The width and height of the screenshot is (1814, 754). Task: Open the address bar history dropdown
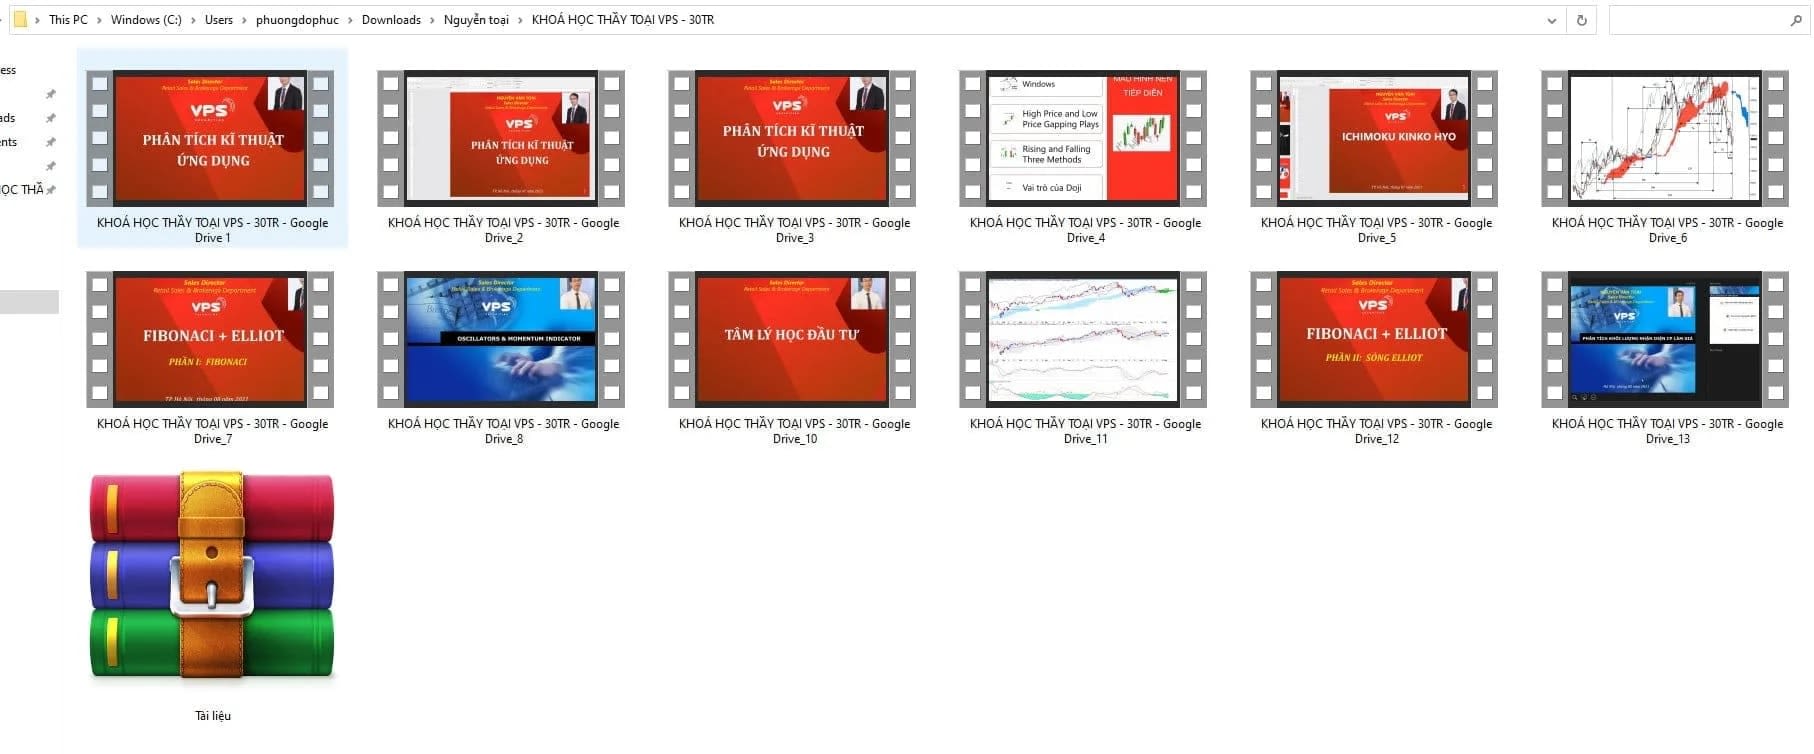(x=1552, y=20)
